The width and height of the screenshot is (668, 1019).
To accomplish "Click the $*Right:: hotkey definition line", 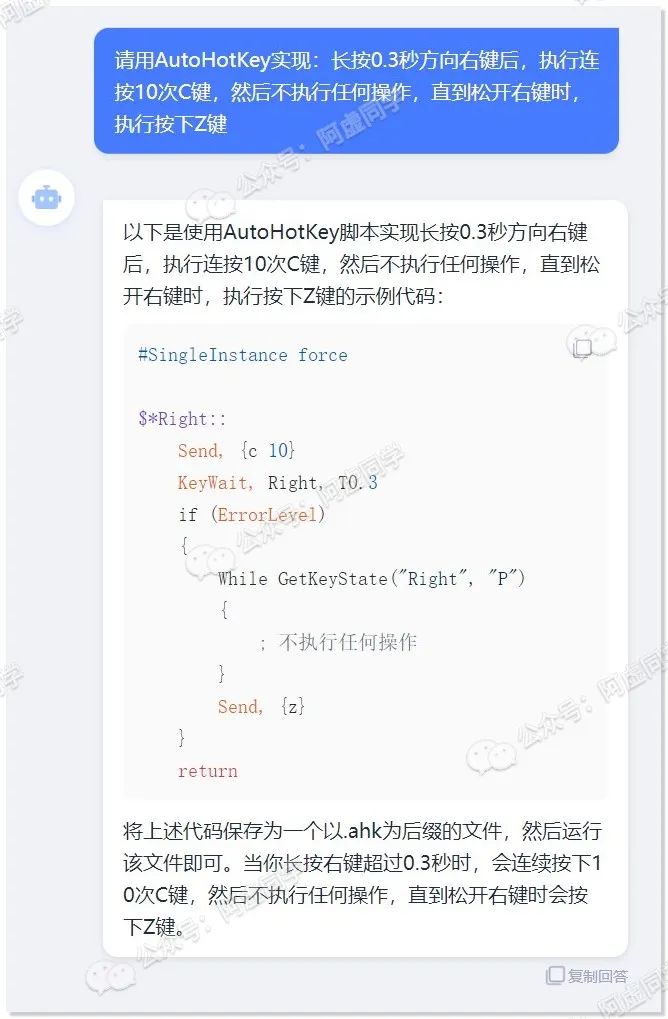I will click(183, 419).
